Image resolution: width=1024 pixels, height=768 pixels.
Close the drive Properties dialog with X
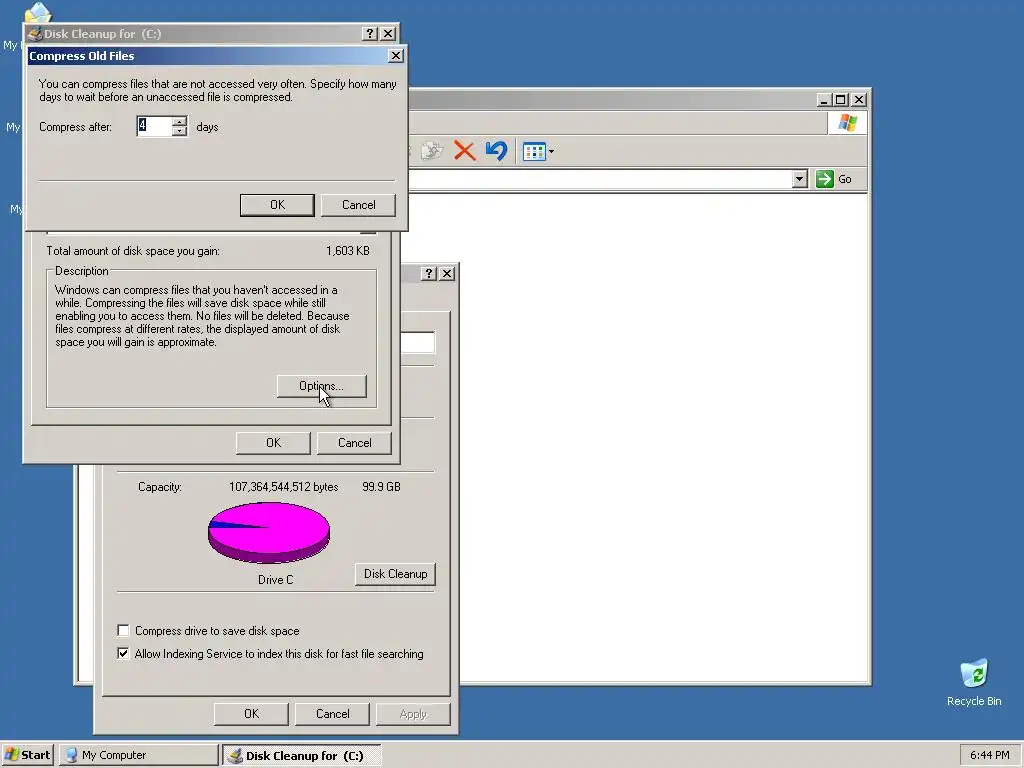[447, 273]
